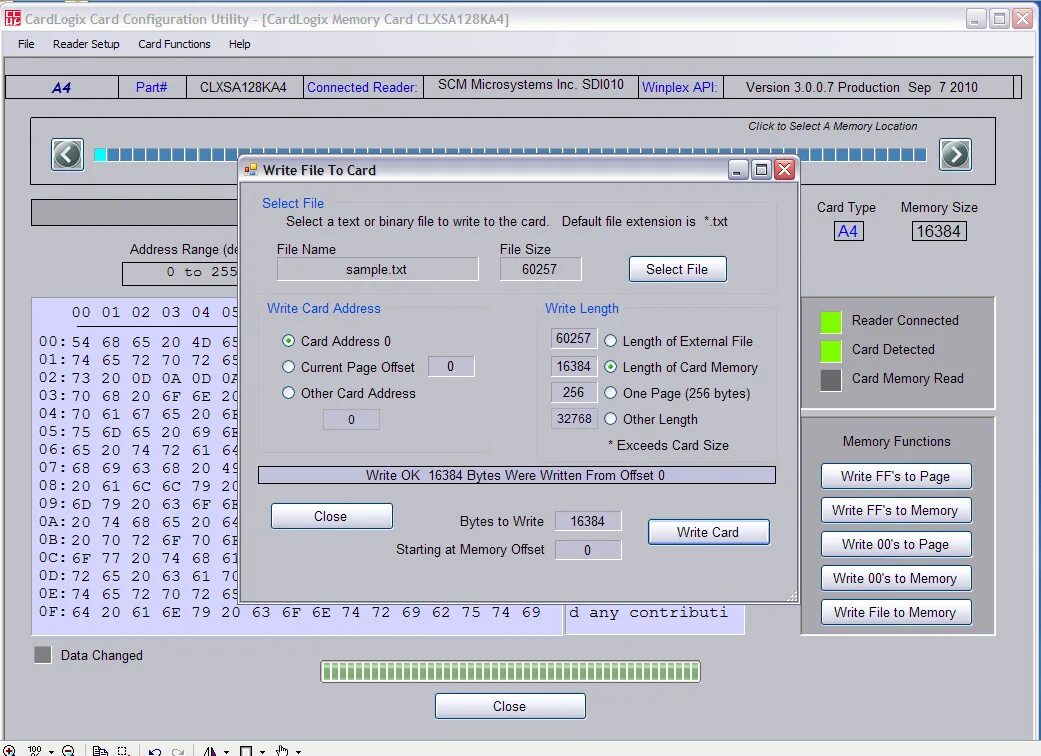Open dropdown arrow next to page frame icon

tap(262, 752)
